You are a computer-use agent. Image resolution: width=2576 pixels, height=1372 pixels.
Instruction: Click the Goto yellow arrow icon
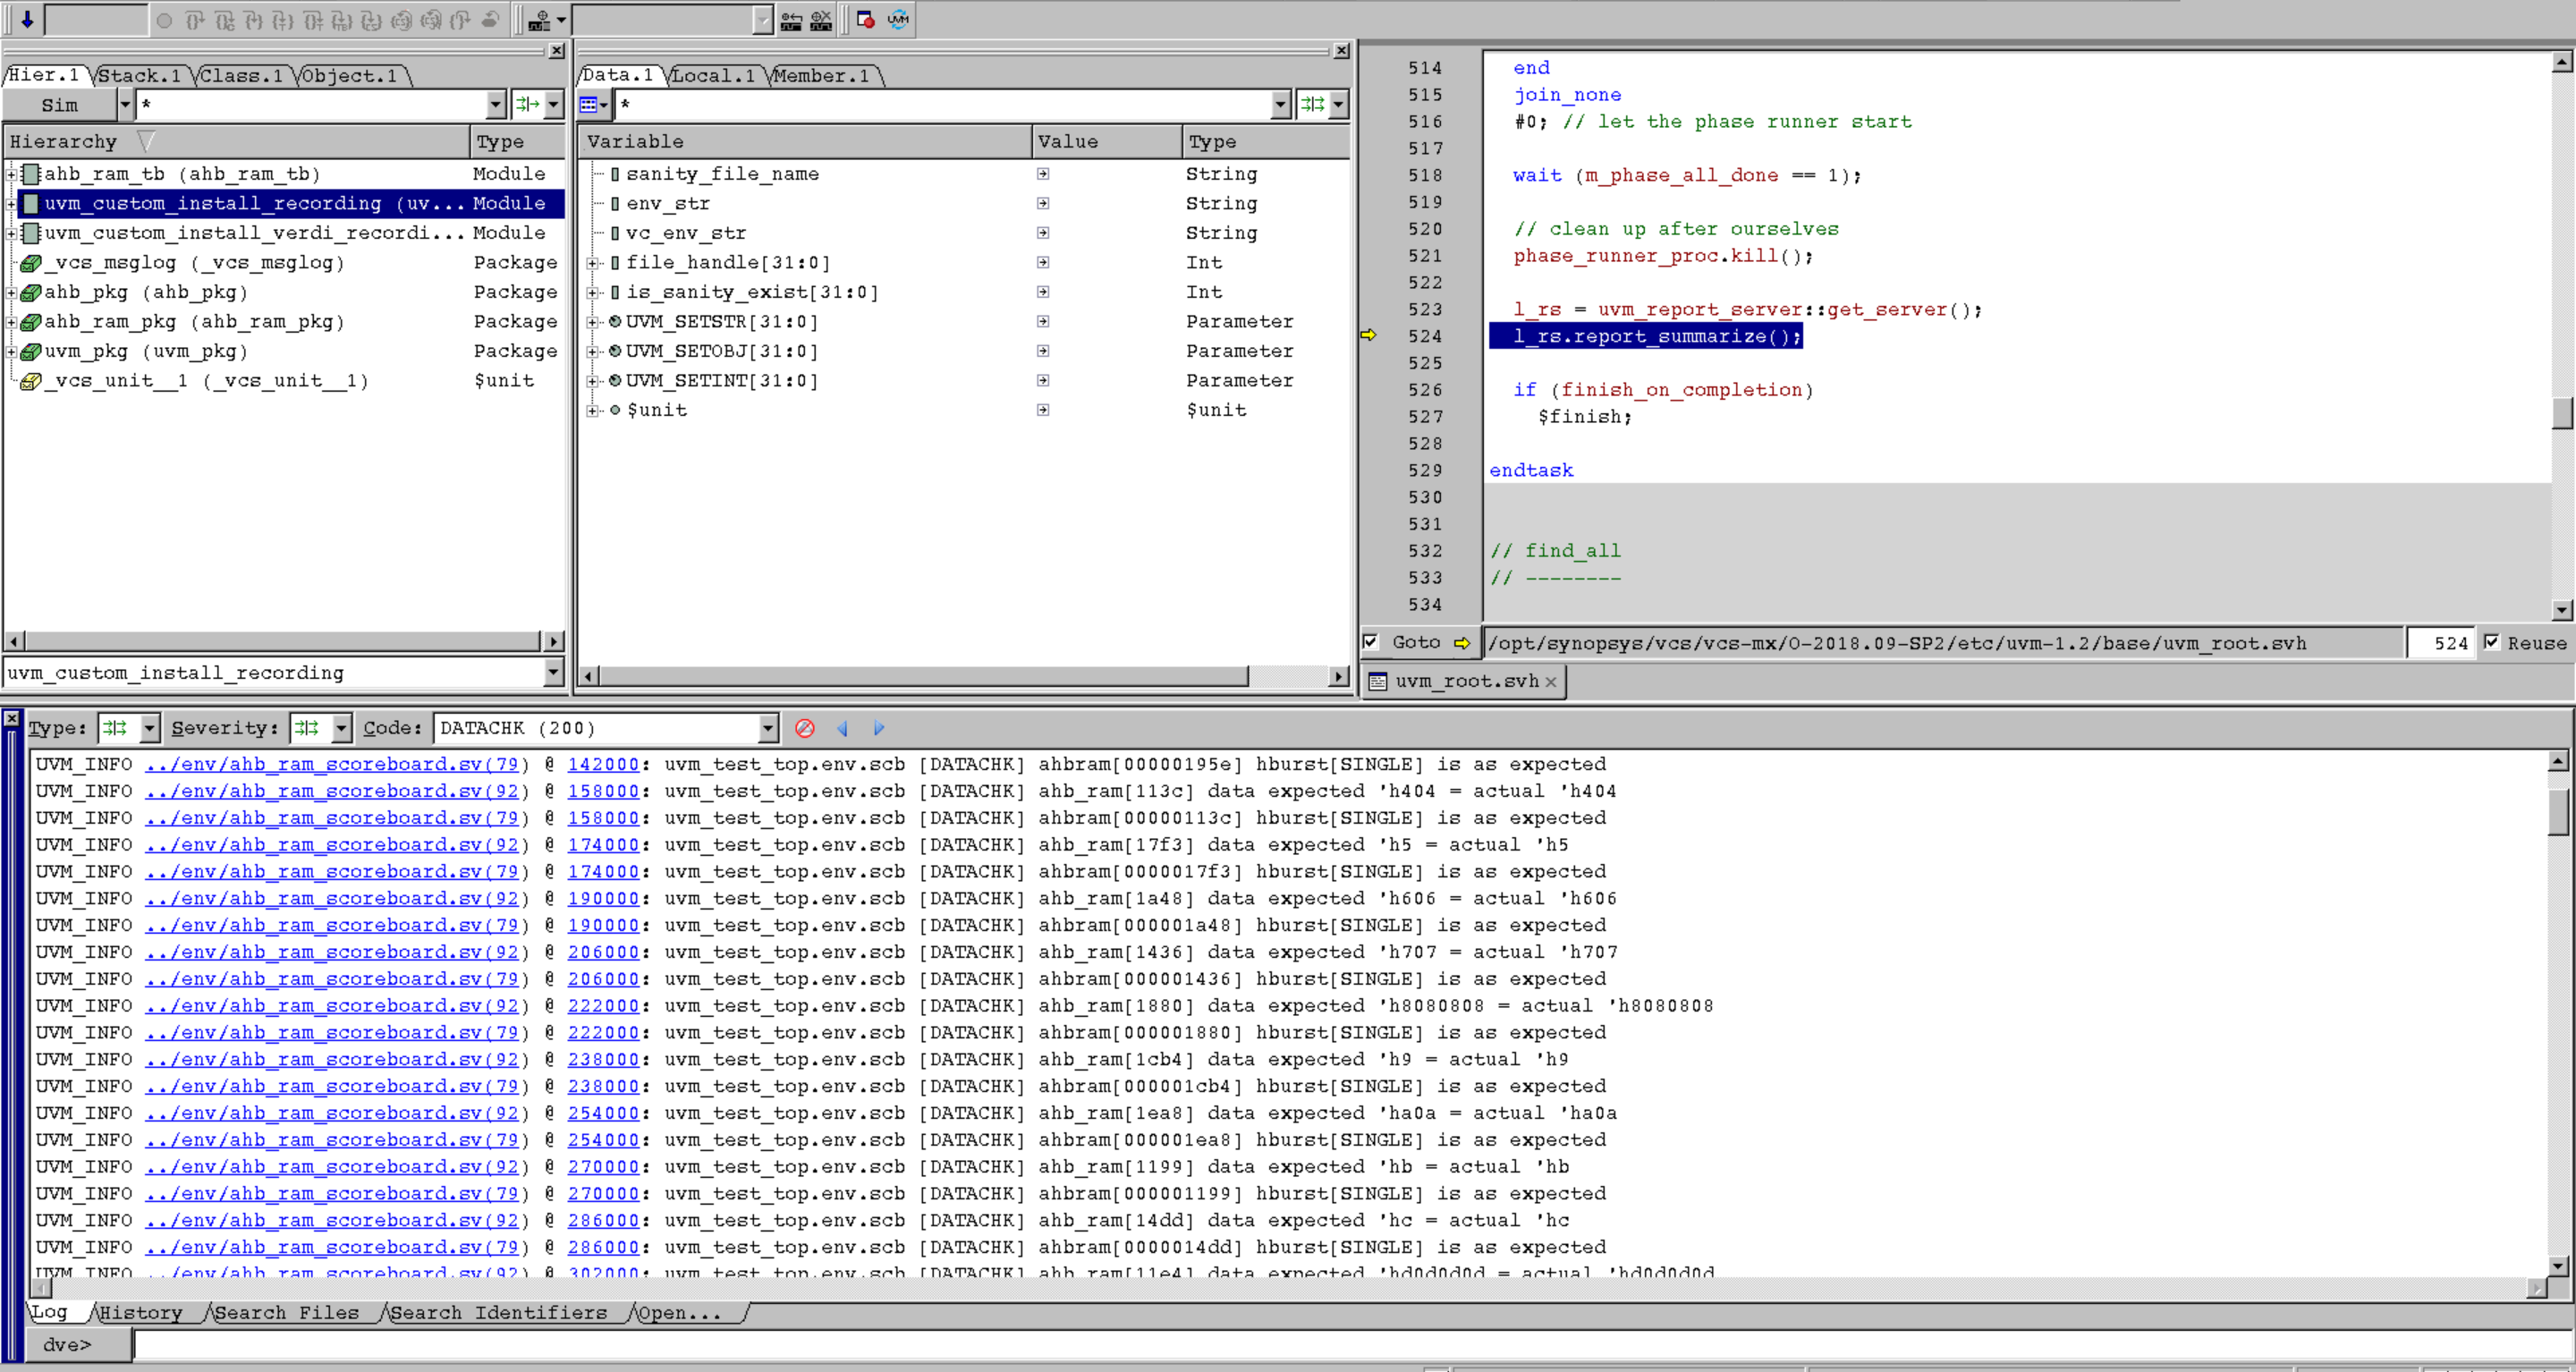point(1462,643)
